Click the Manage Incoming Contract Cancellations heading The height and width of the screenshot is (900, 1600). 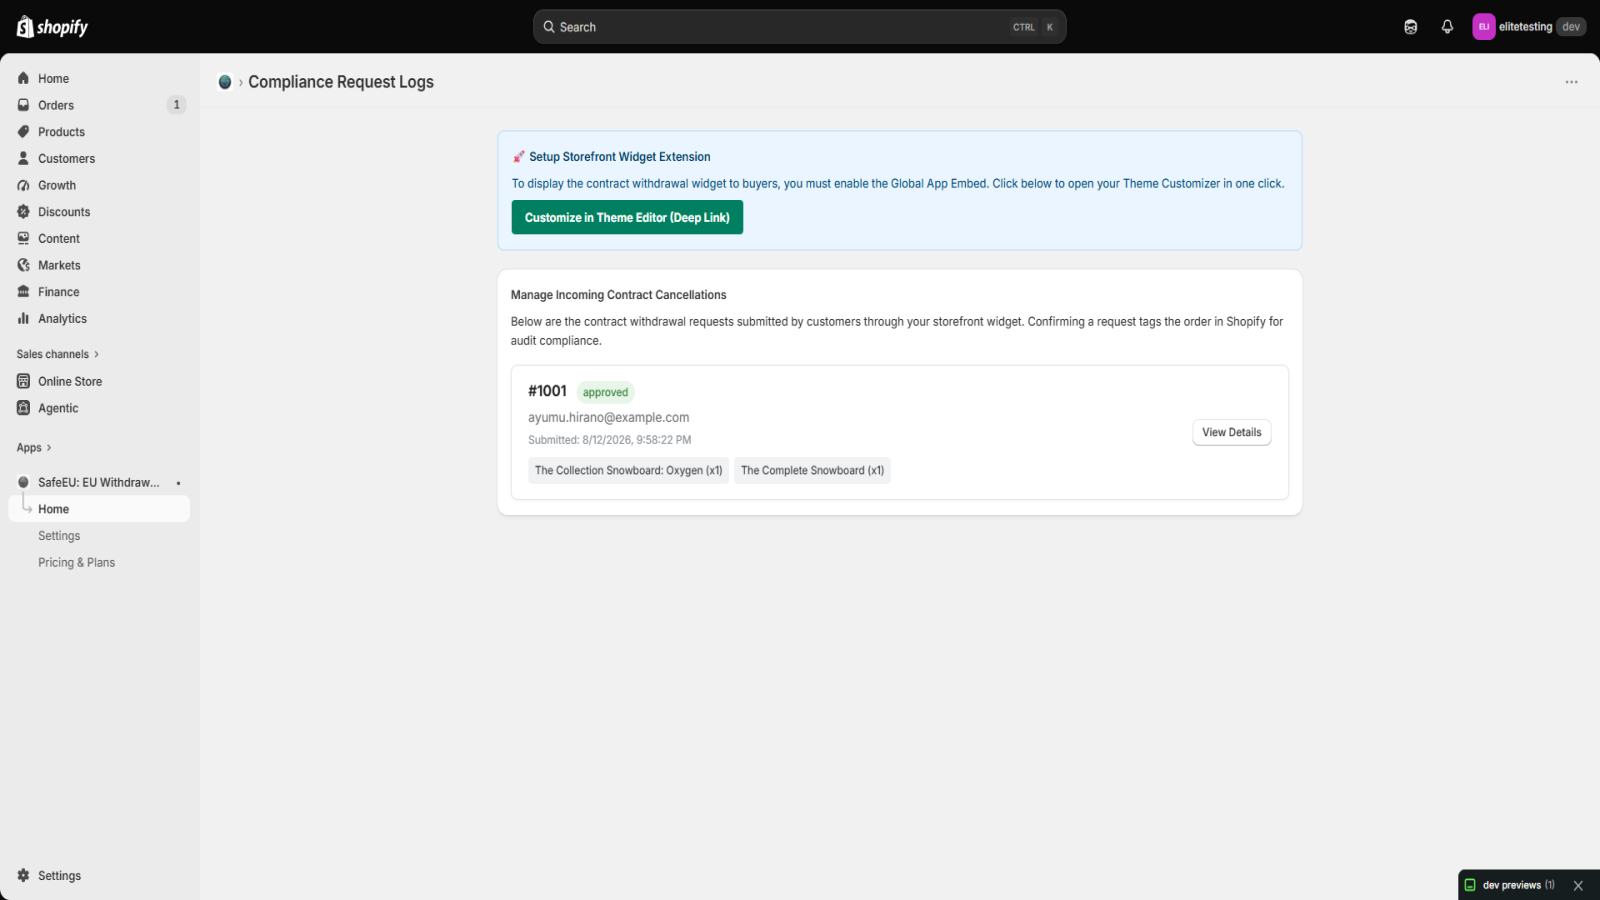tap(618, 295)
